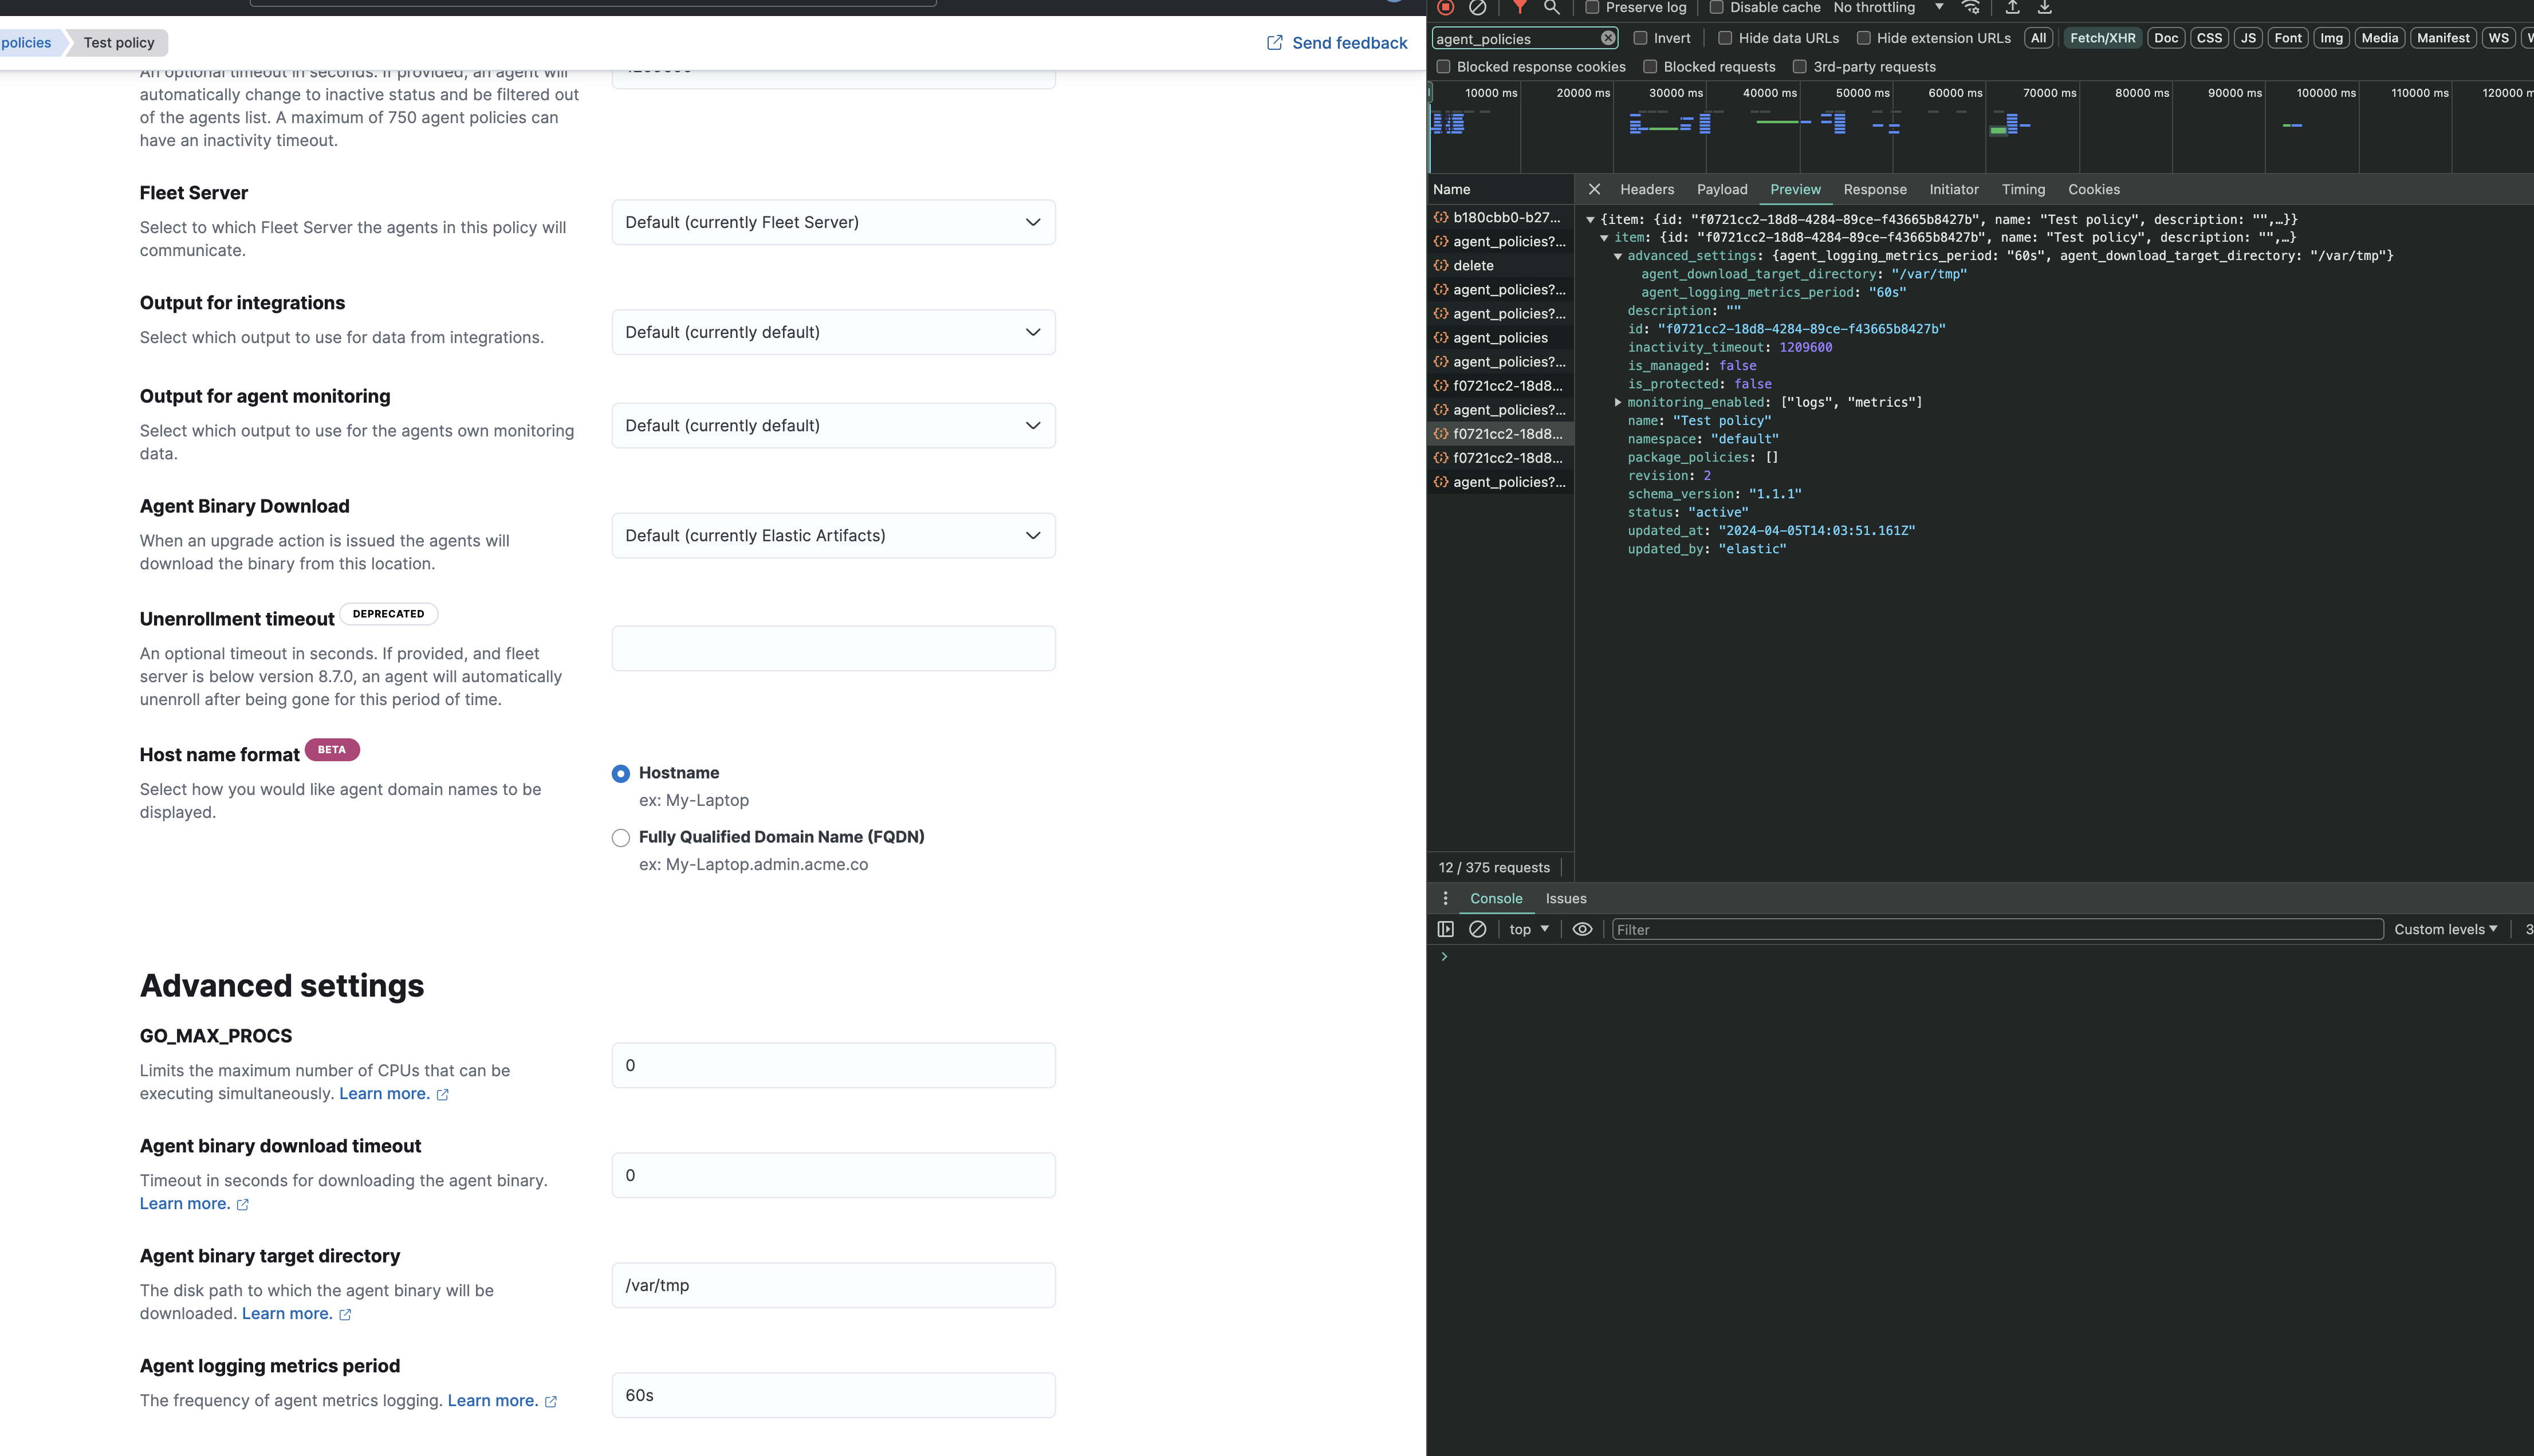This screenshot has height=1456, width=2534.
Task: Enable Disable cache checkbox
Action: point(1716,7)
